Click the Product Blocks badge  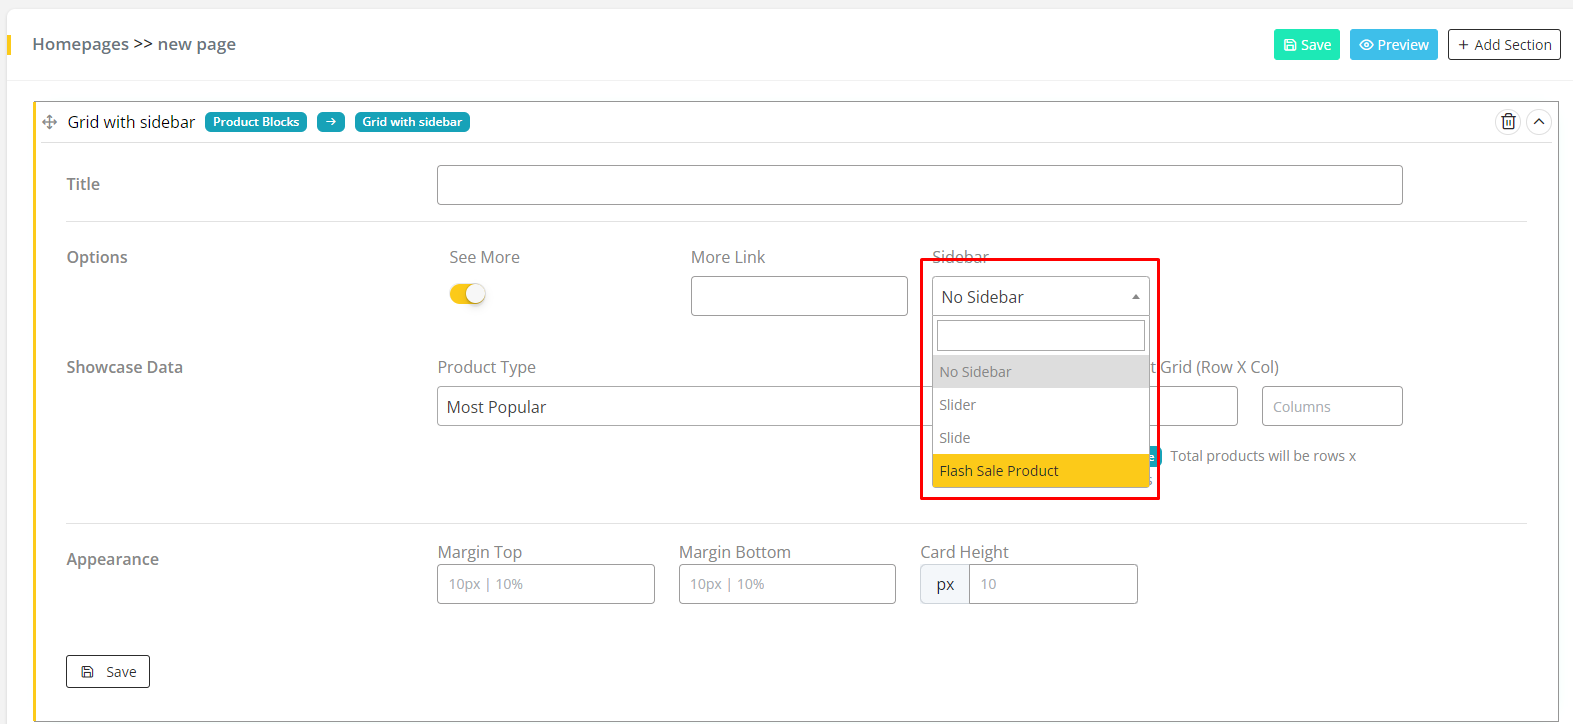(x=256, y=122)
